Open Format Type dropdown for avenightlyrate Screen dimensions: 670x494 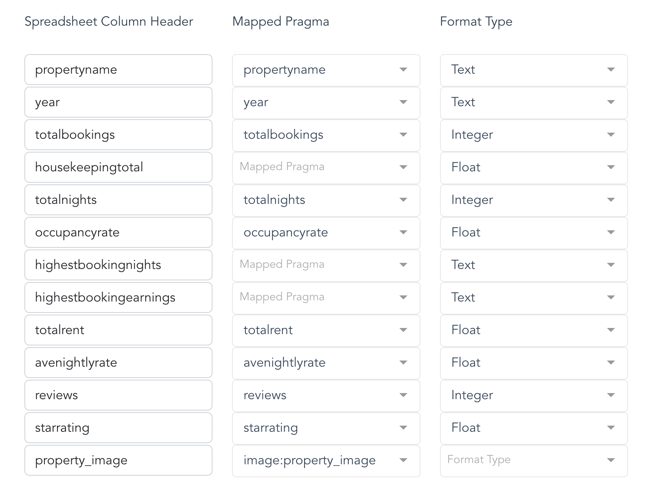[x=533, y=362]
